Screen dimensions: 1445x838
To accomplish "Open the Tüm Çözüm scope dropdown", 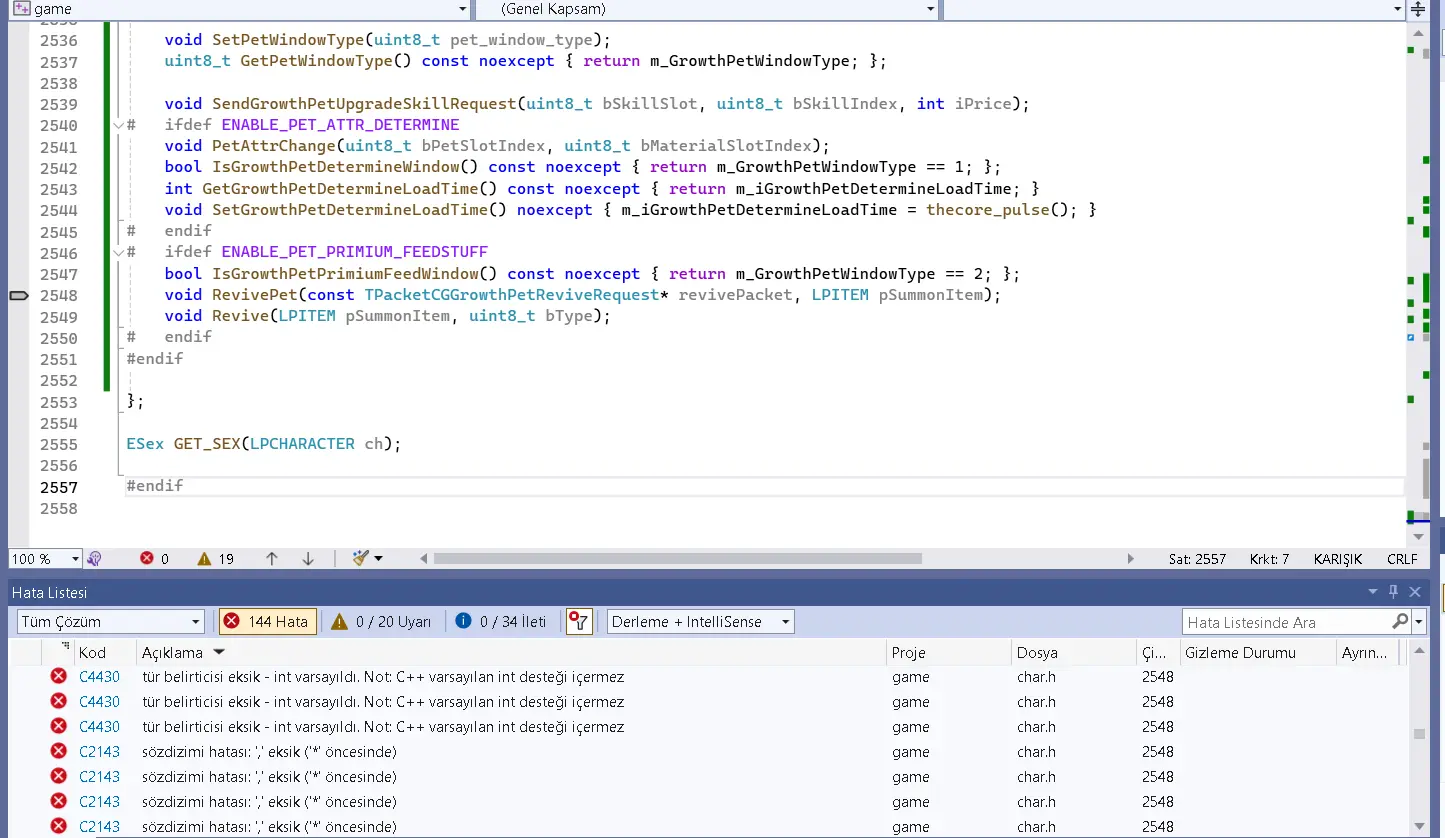I will click(x=110, y=622).
